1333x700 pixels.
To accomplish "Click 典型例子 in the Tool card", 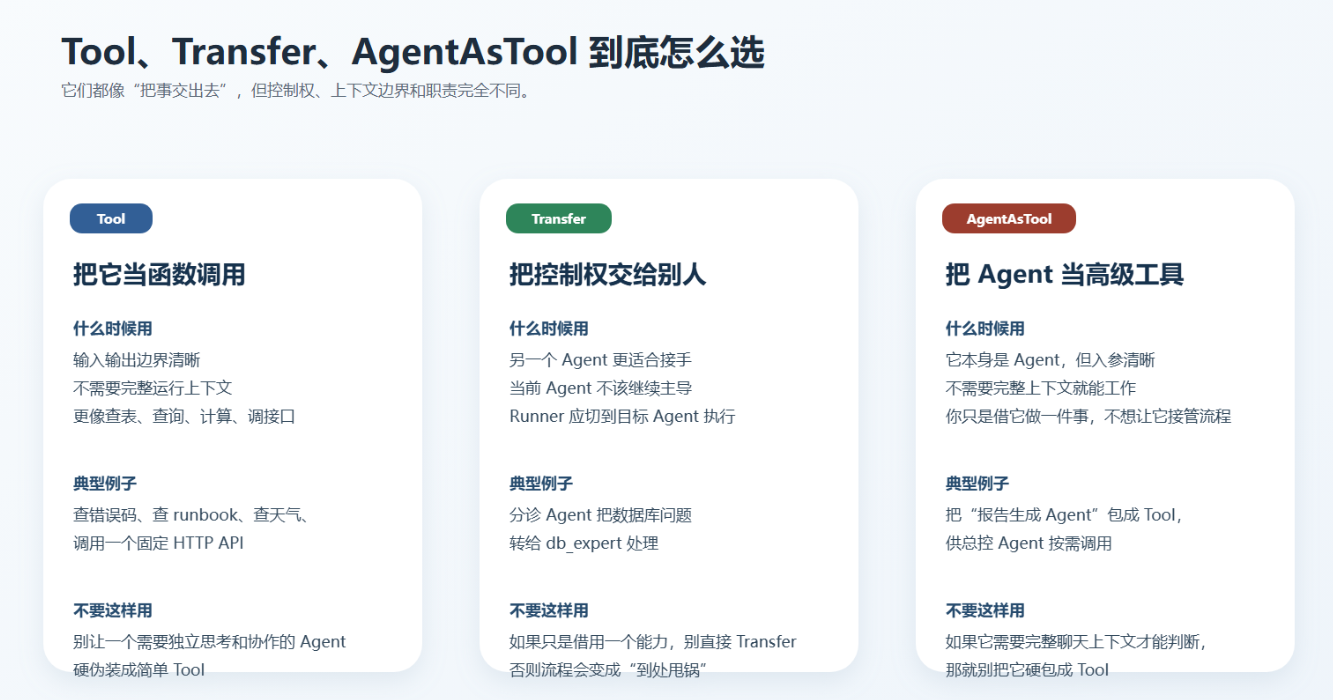I will (x=105, y=484).
